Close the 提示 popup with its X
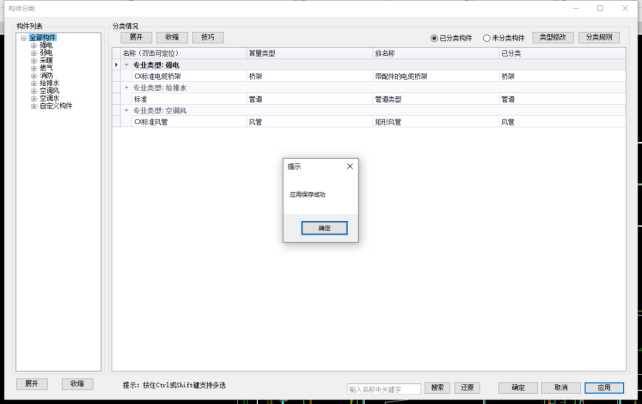The height and width of the screenshot is (404, 642). click(x=349, y=166)
